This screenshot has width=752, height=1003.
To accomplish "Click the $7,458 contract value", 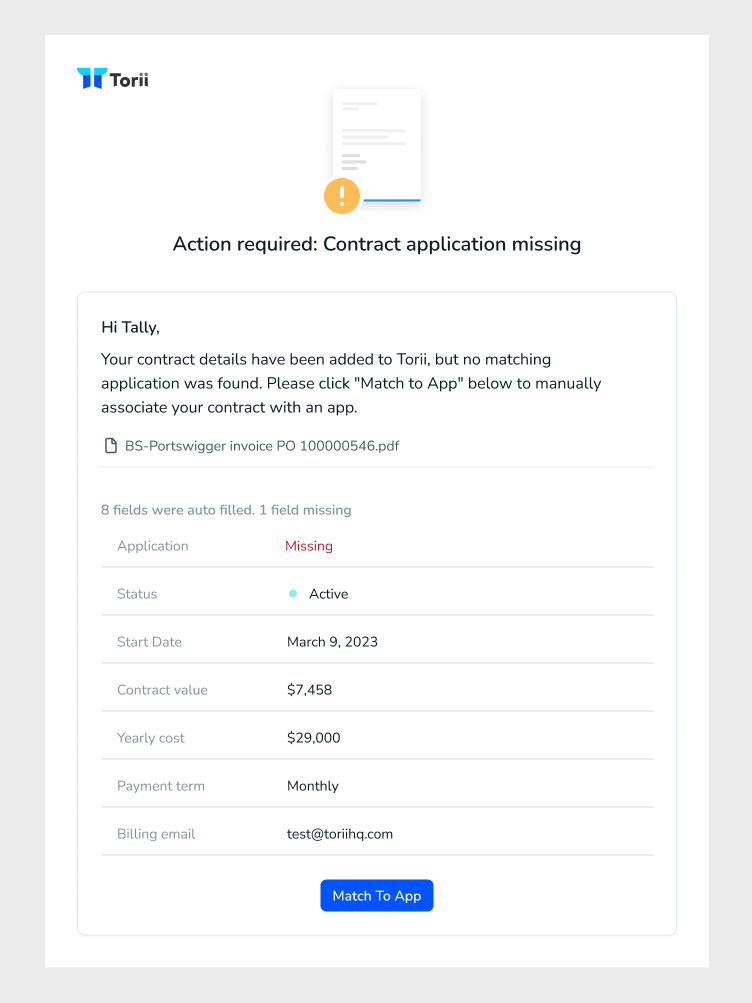I will 309,690.
